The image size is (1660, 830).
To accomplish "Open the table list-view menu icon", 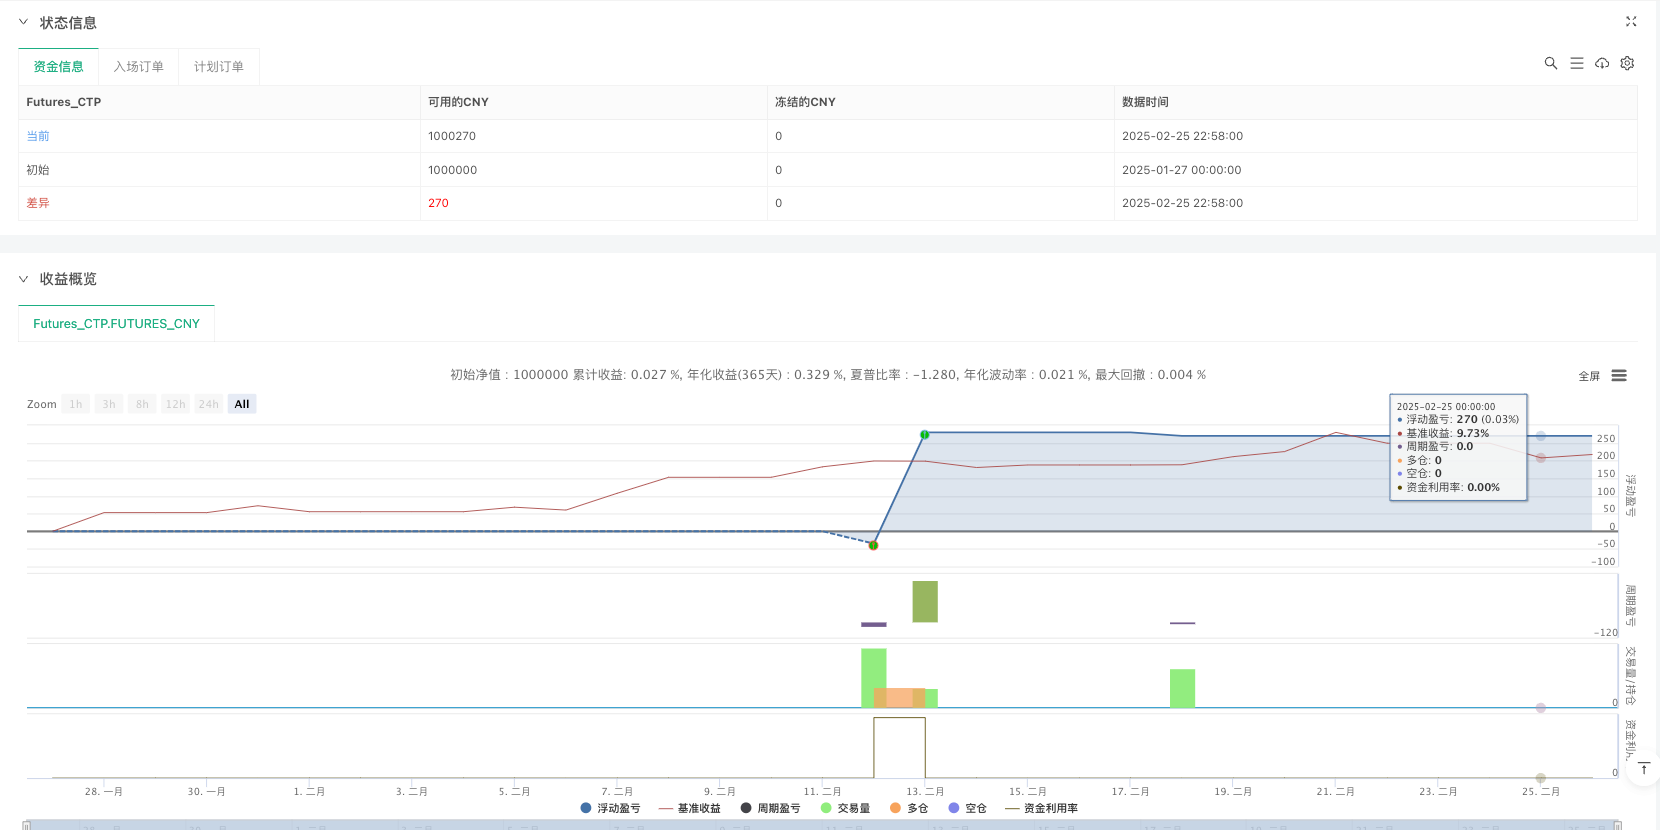I will [1577, 63].
